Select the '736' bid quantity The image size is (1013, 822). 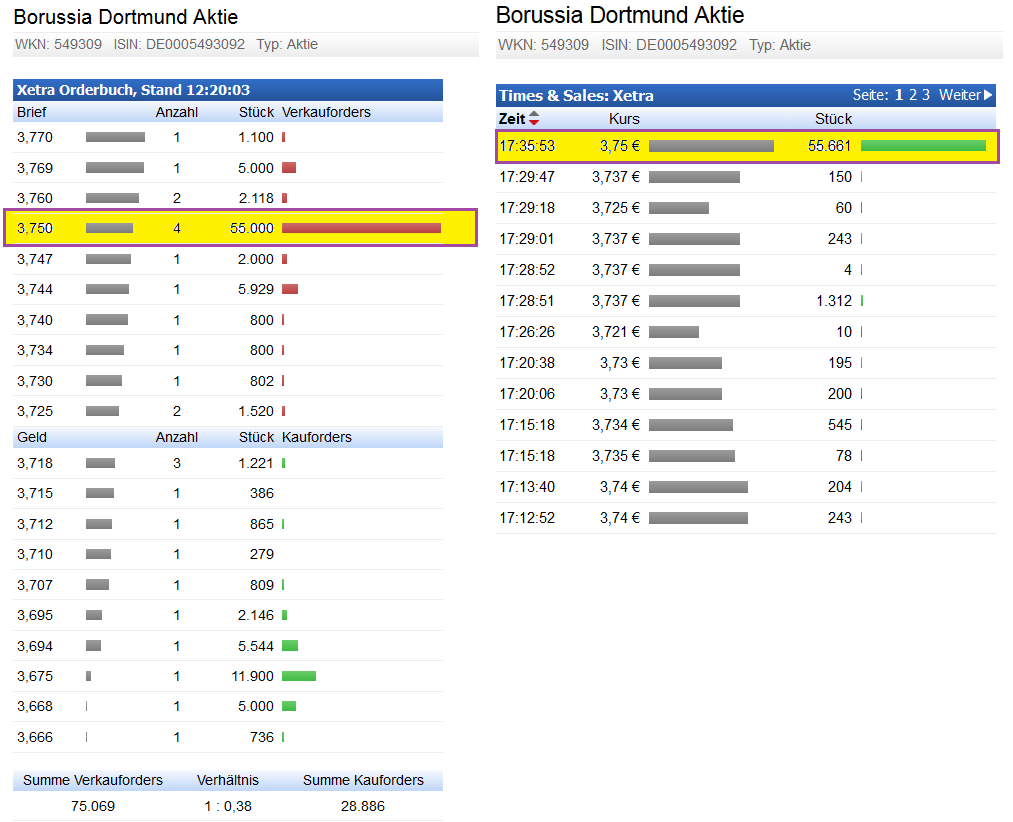pos(262,737)
